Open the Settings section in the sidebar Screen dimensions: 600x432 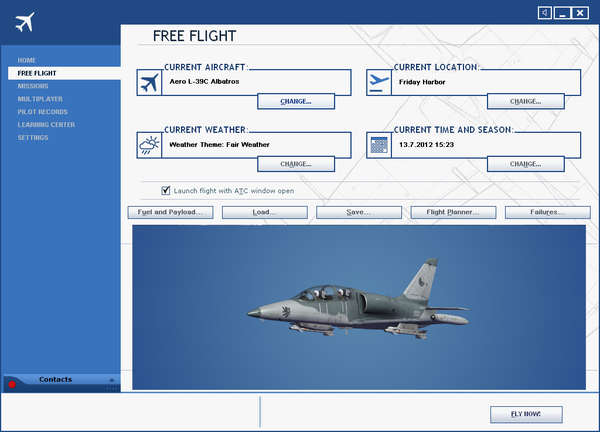pos(33,137)
